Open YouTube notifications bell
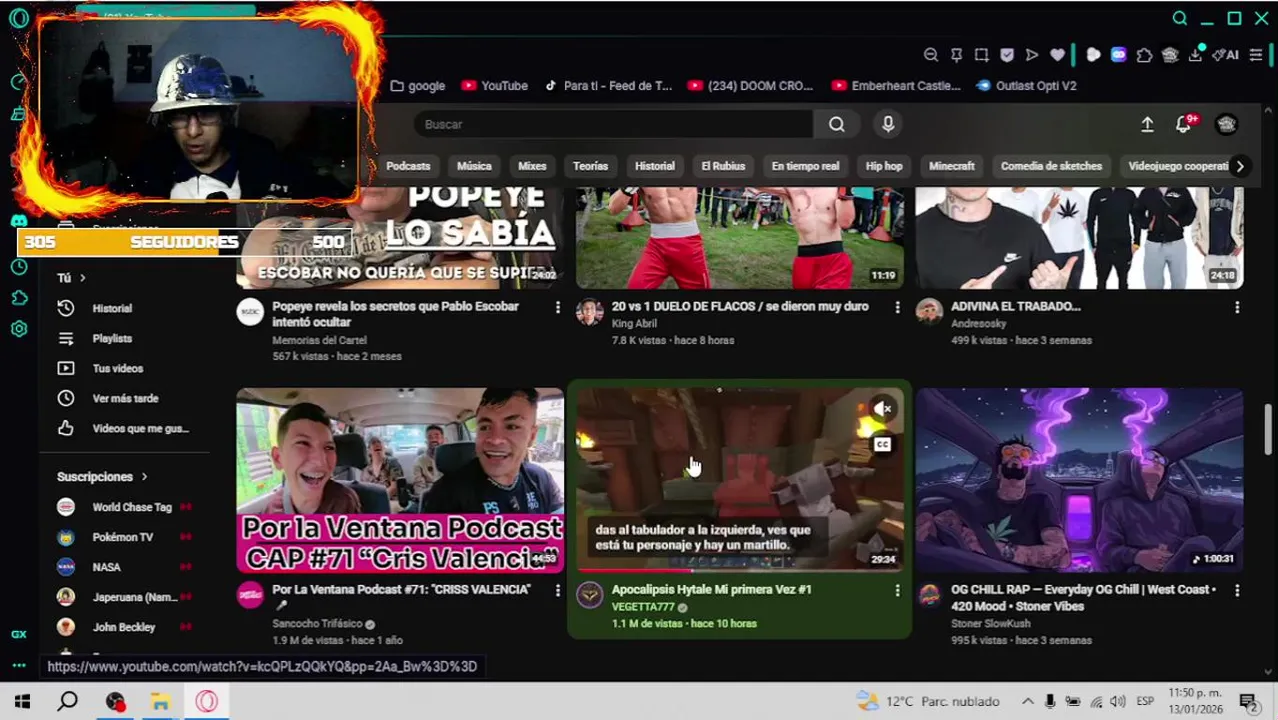Screen dimensions: 1278x720 pos(1184,124)
